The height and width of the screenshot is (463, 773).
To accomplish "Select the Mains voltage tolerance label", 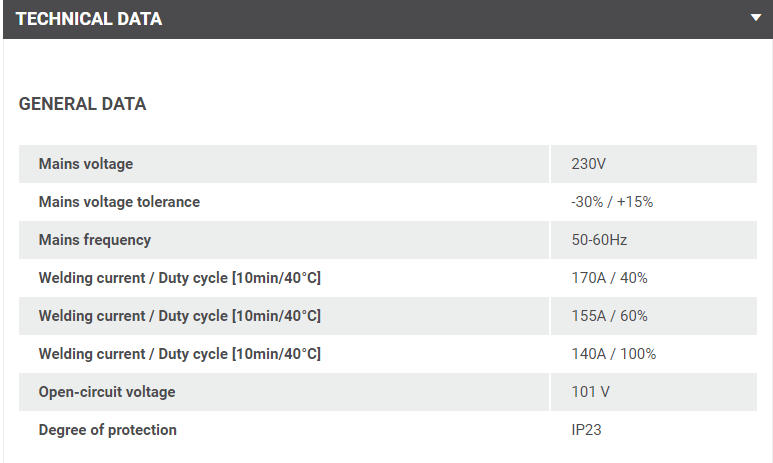I will point(119,202).
